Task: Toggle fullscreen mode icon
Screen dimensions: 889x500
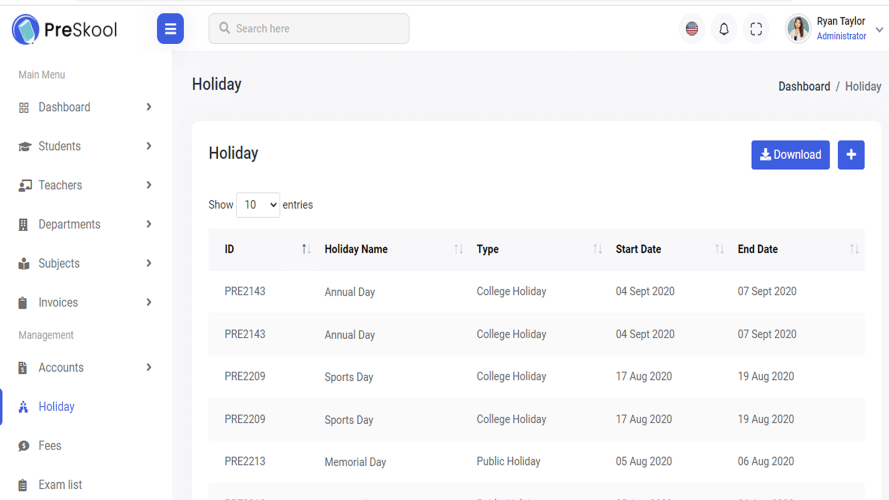Action: (x=756, y=29)
